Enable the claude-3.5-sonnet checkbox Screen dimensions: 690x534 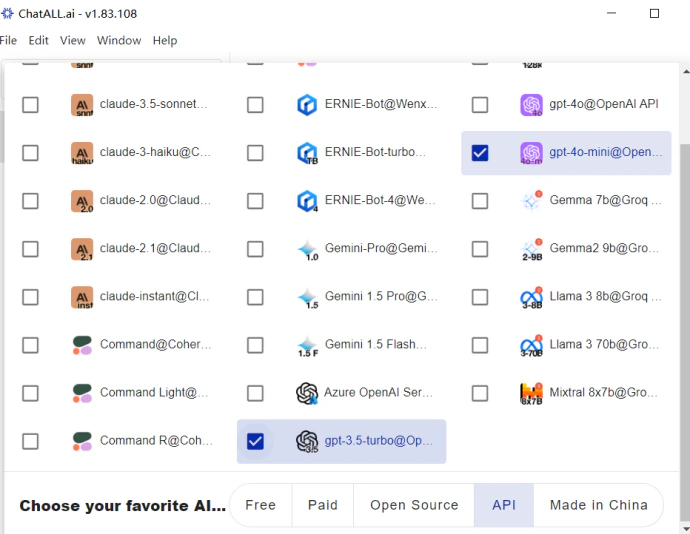click(30, 105)
